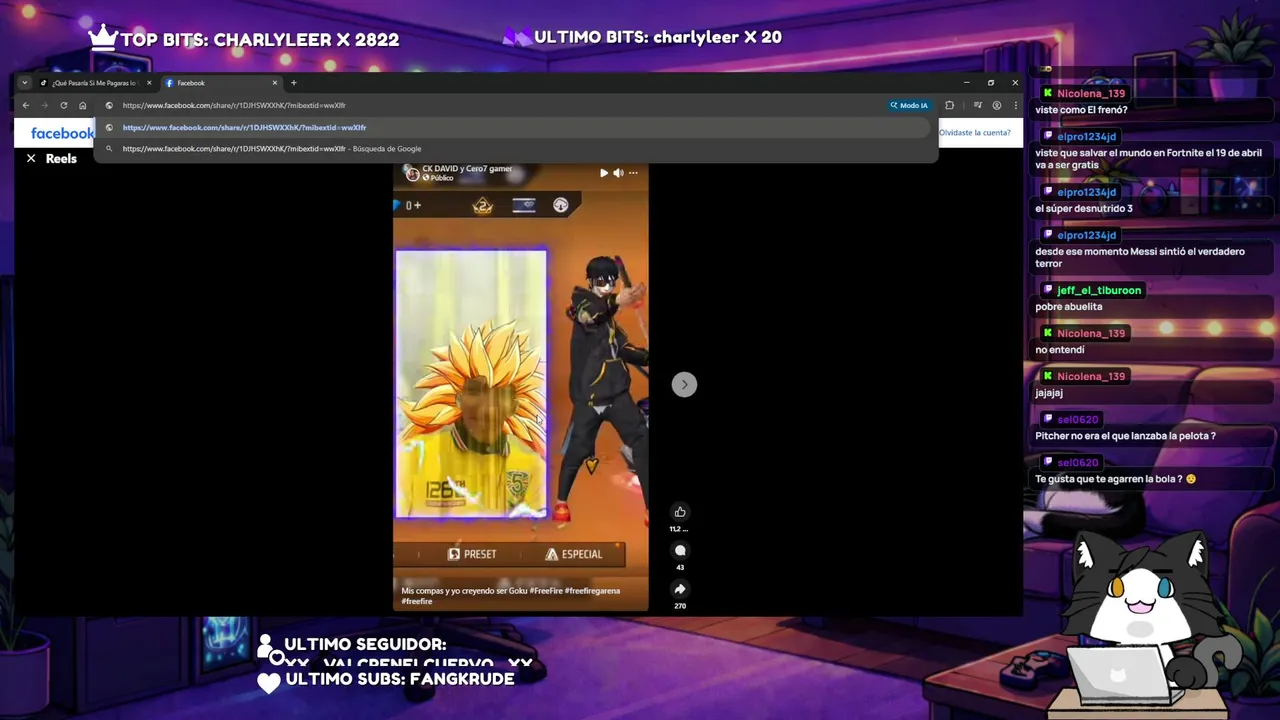Share the reel with the arrow icon
Image resolution: width=1280 pixels, height=720 pixels.
point(680,589)
